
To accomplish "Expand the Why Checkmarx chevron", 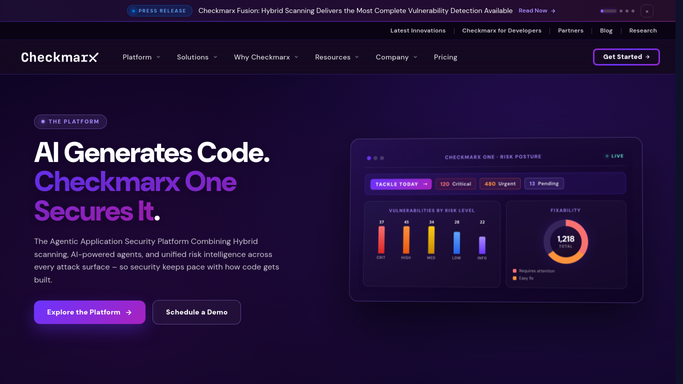I will click(x=297, y=57).
